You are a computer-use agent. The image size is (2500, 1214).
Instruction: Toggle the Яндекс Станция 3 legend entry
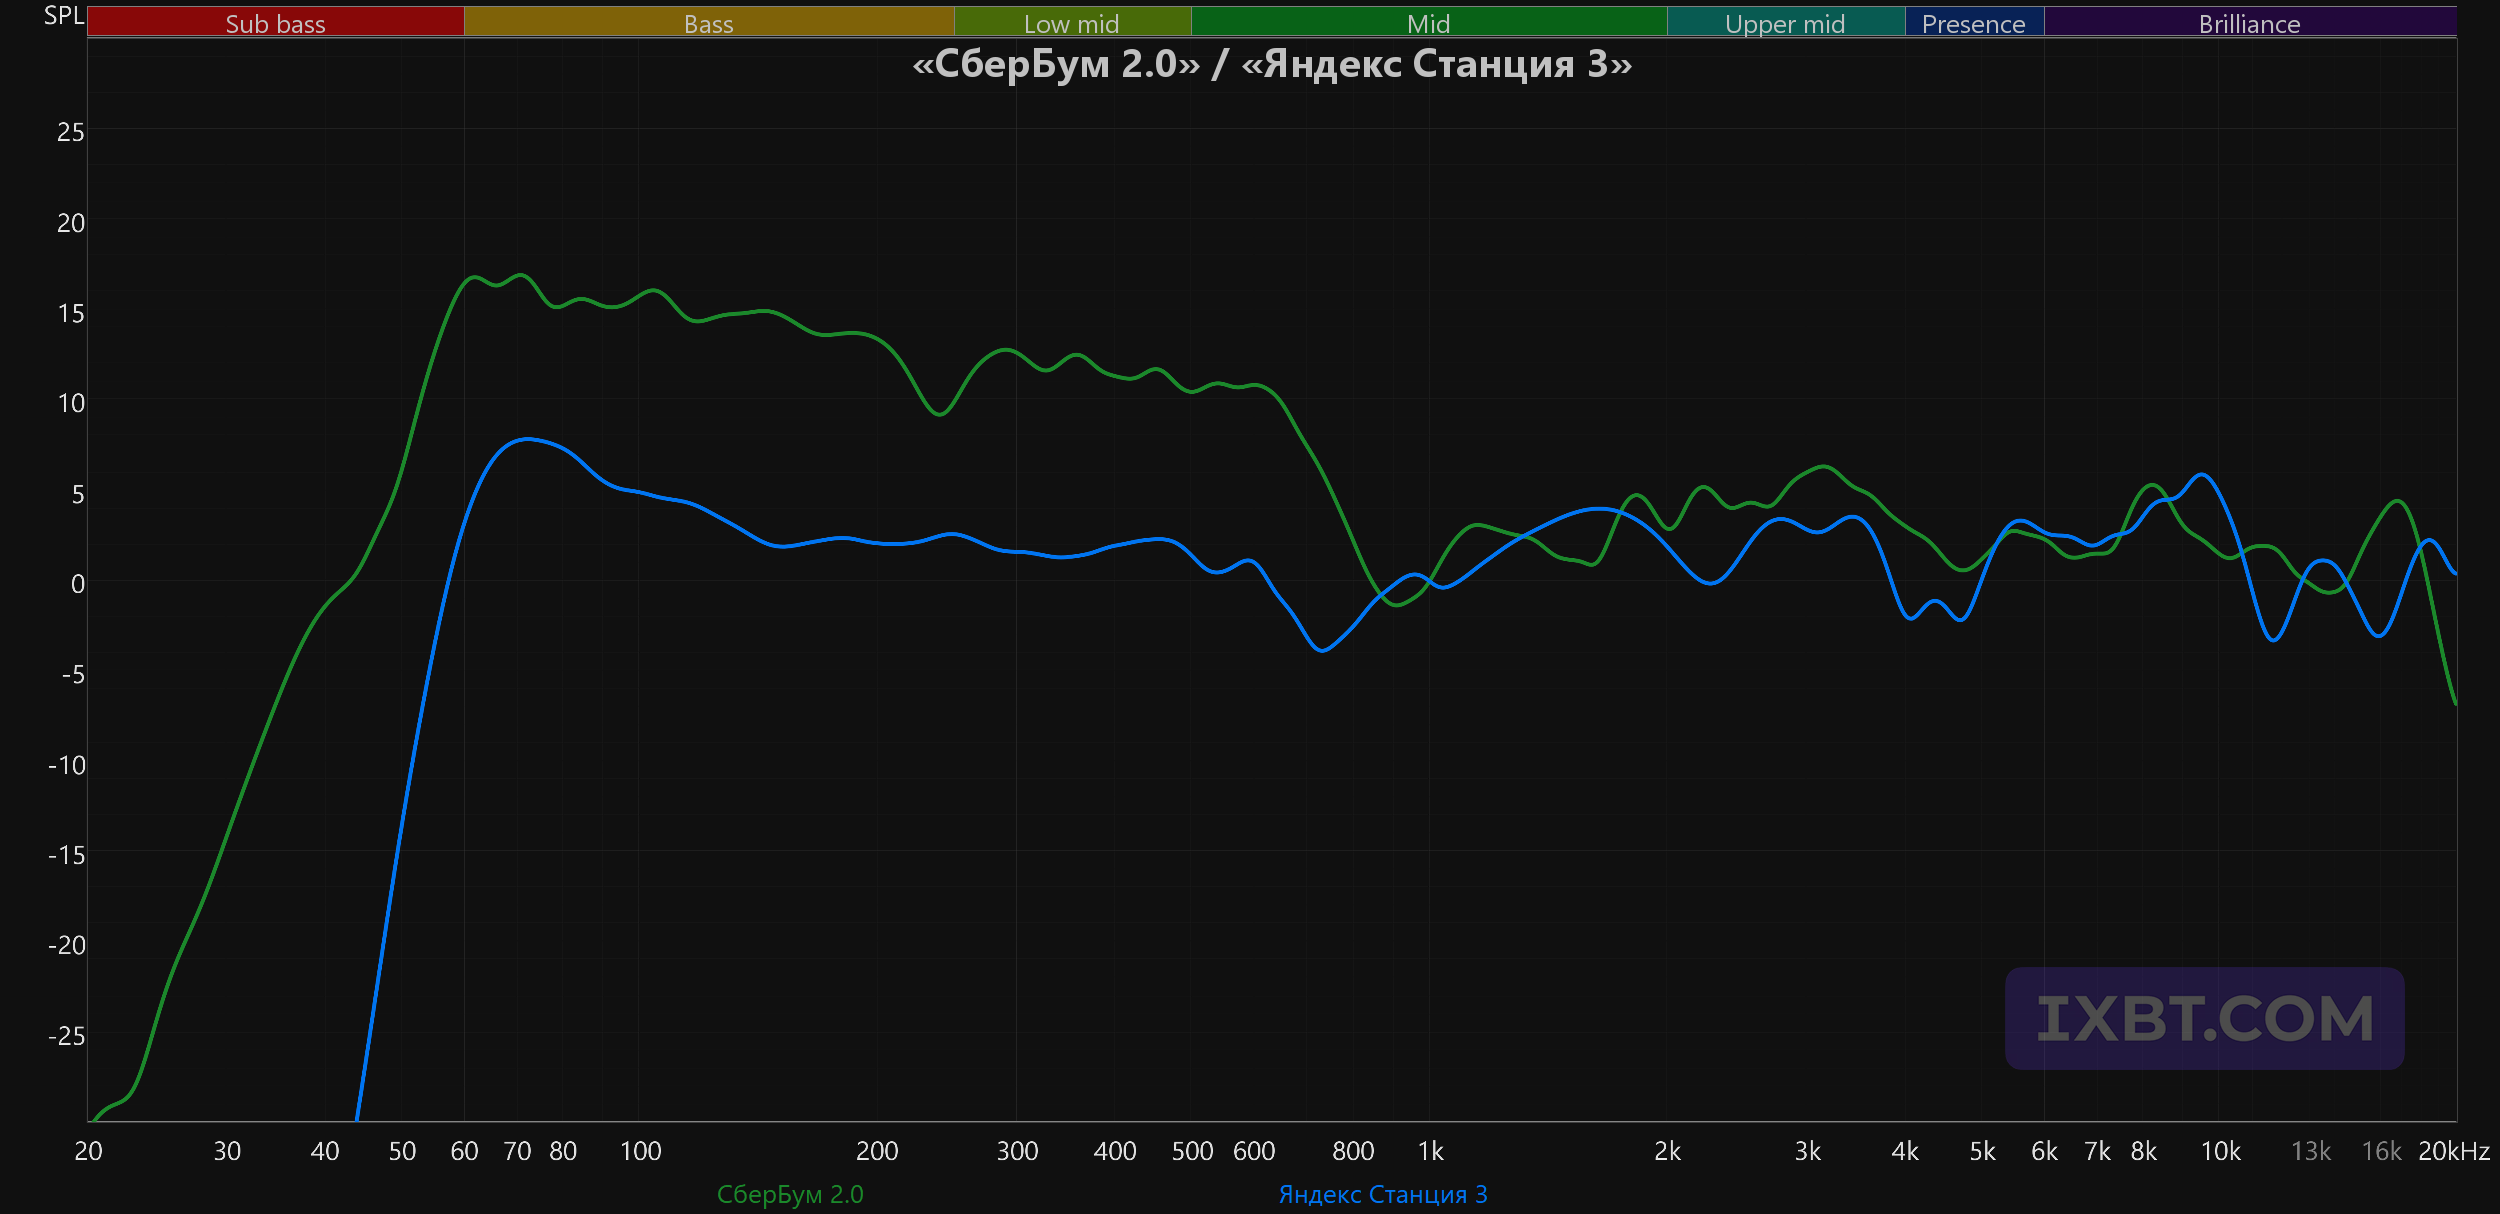coord(1383,1194)
